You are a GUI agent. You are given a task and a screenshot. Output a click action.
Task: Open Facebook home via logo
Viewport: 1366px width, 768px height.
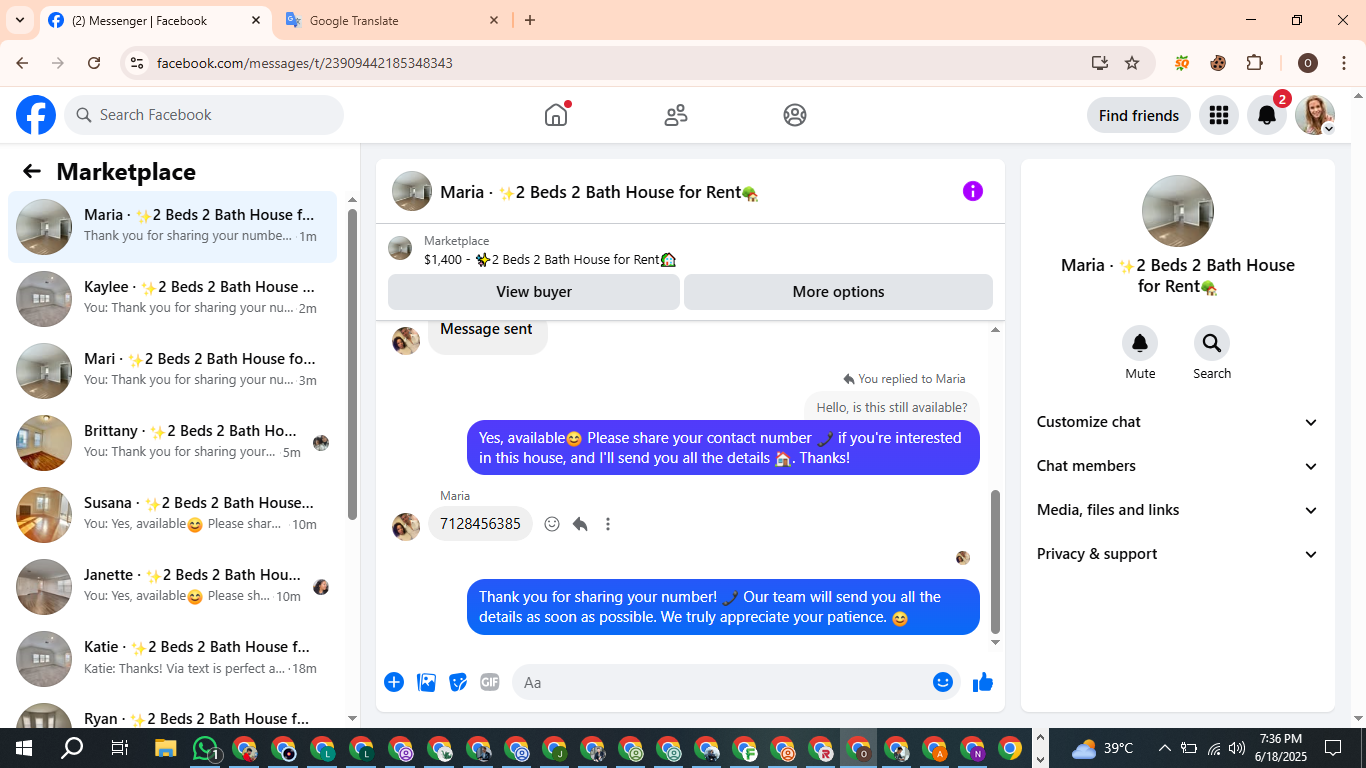(x=36, y=115)
